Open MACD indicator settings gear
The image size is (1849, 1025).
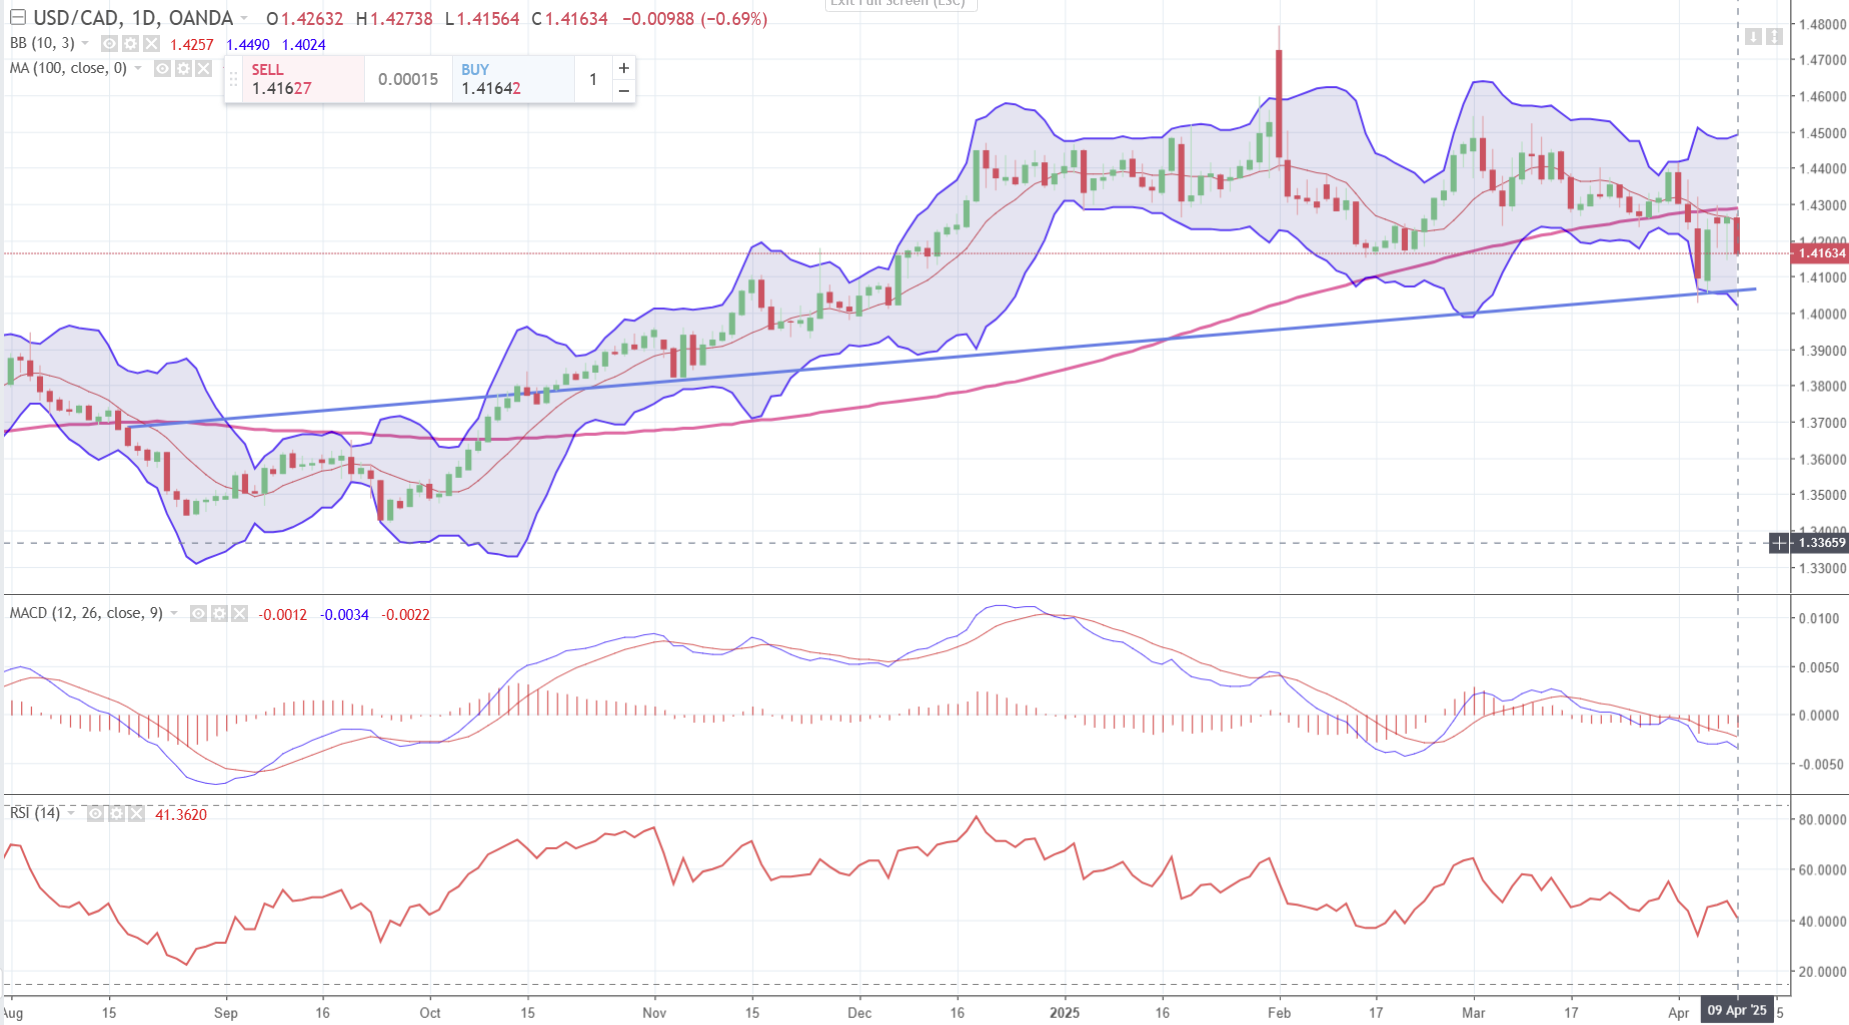219,614
